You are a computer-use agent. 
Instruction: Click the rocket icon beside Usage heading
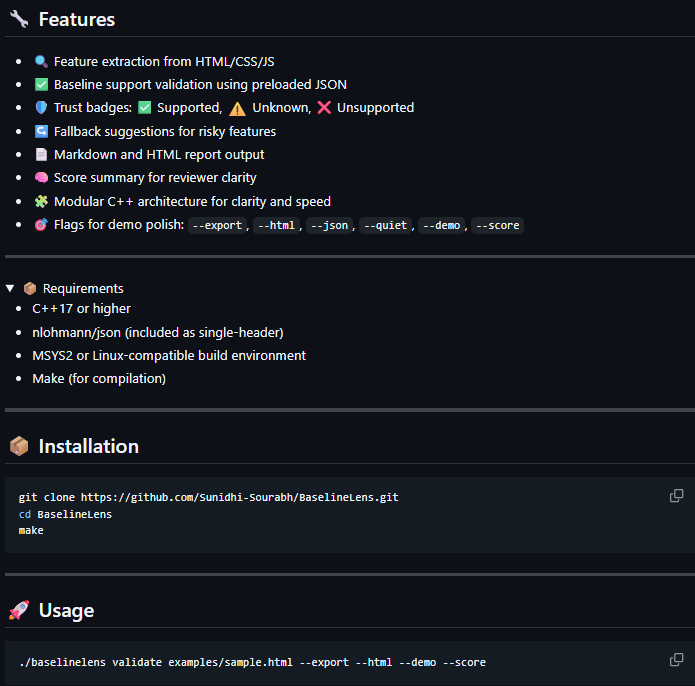click(x=19, y=610)
